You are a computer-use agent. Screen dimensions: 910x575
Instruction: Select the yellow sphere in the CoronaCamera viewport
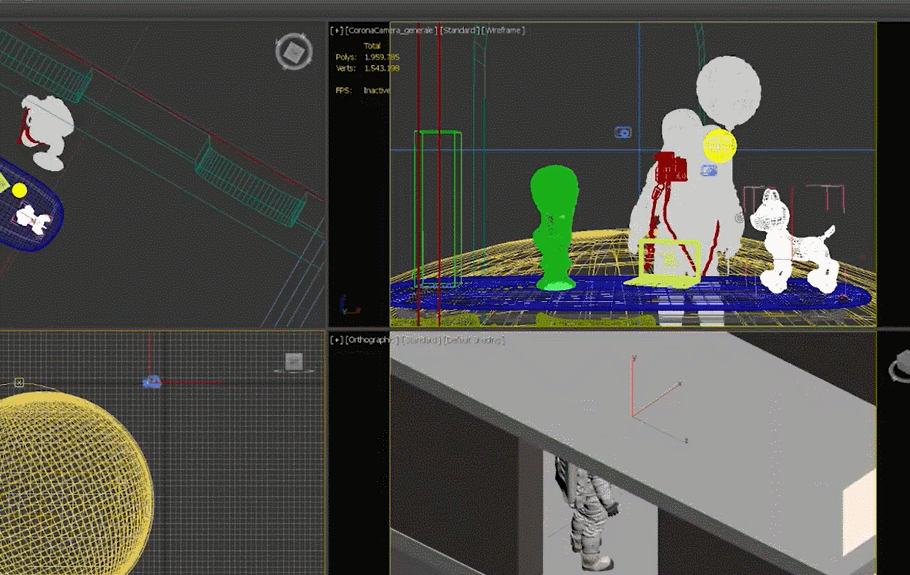720,145
